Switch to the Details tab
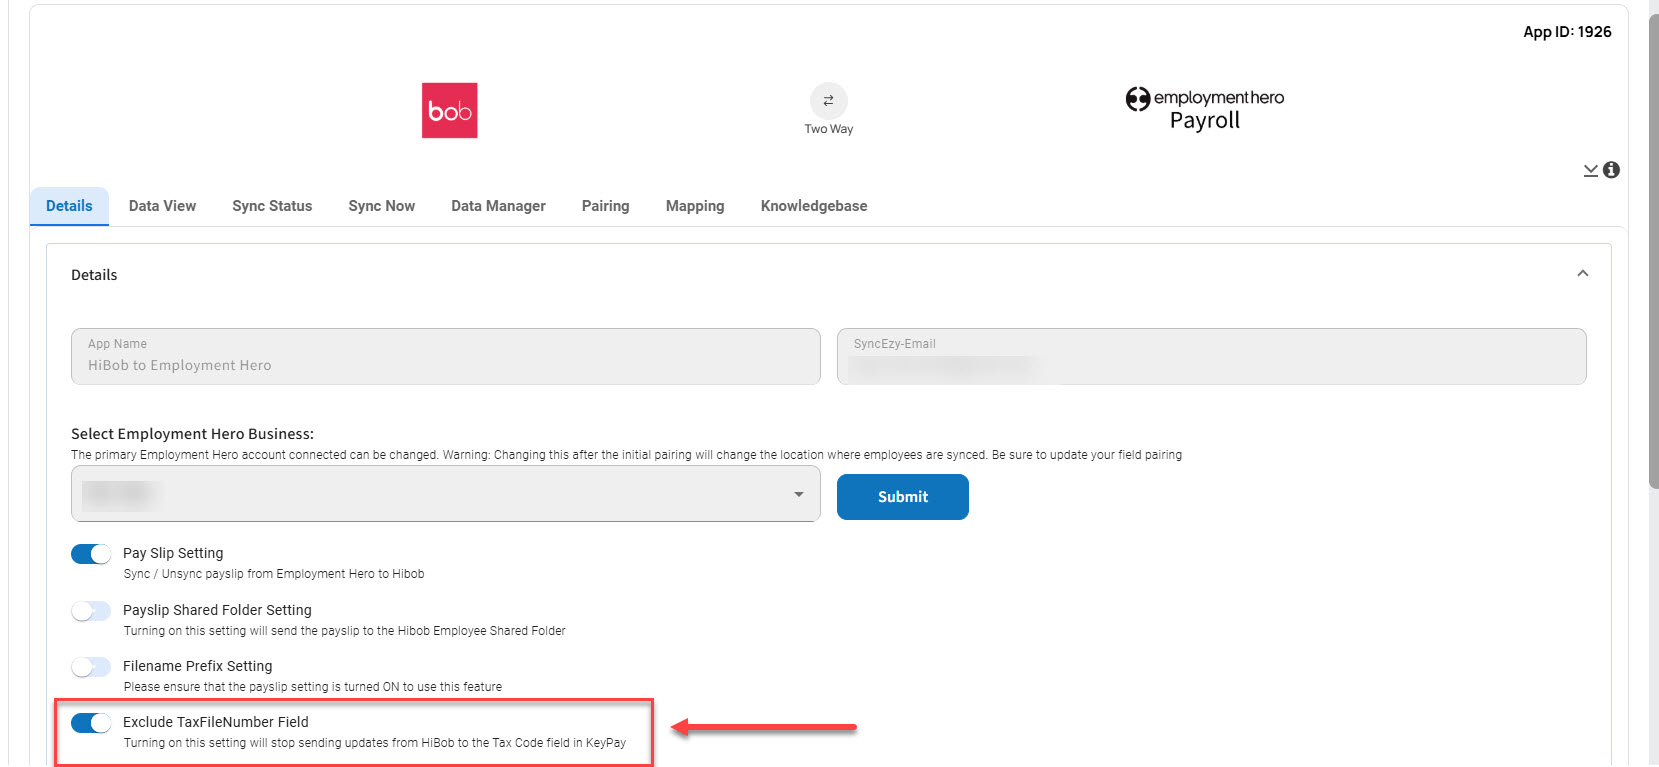Screen dimensions: 1659x767 point(69,206)
